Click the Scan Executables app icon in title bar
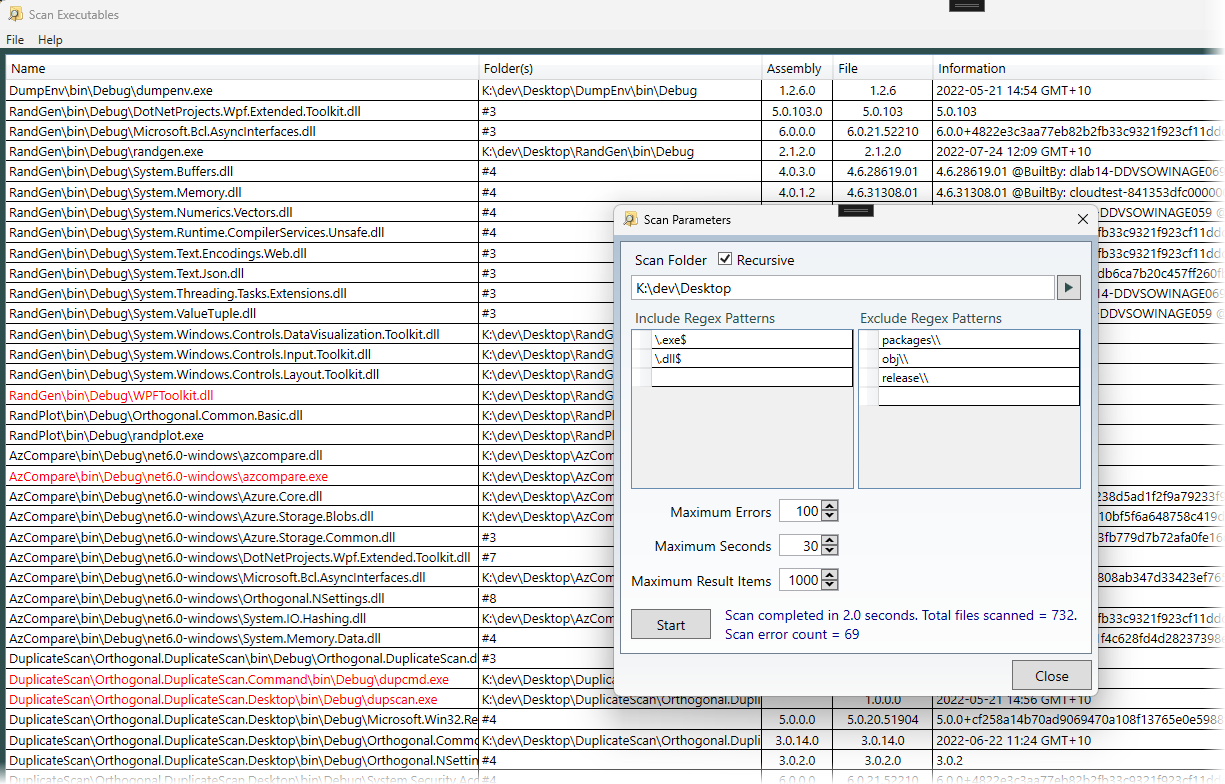 coord(15,14)
